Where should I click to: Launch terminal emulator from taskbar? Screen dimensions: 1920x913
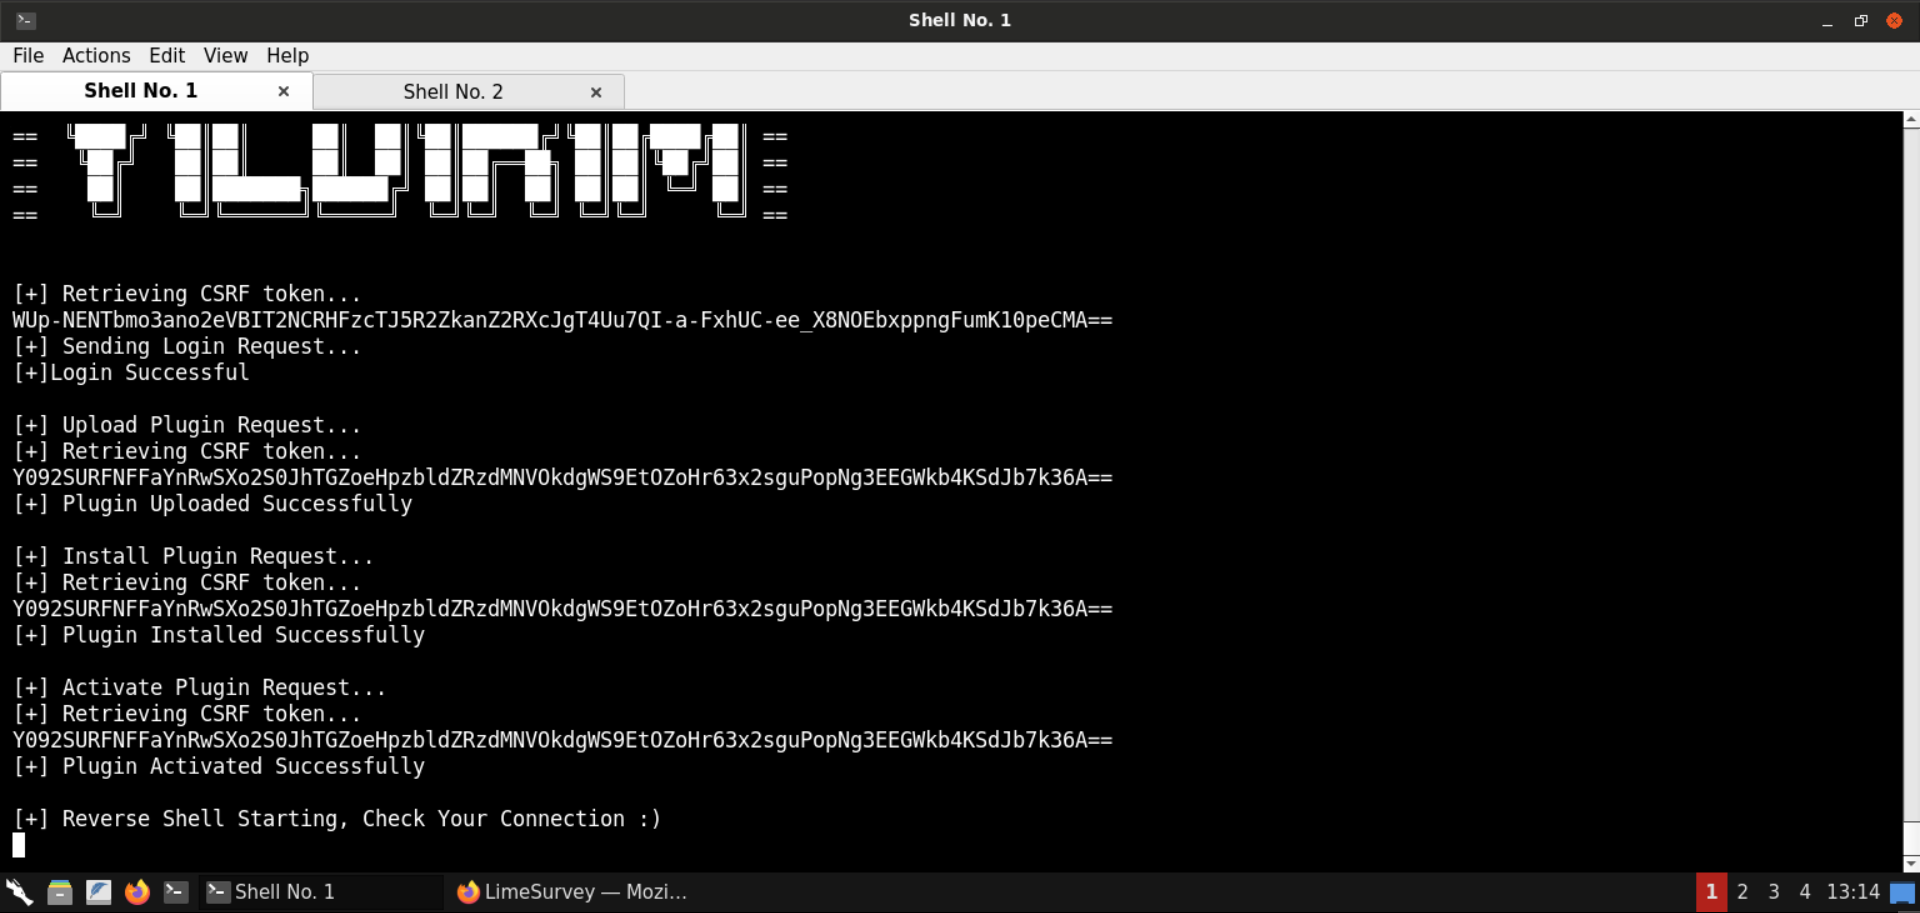(x=176, y=892)
